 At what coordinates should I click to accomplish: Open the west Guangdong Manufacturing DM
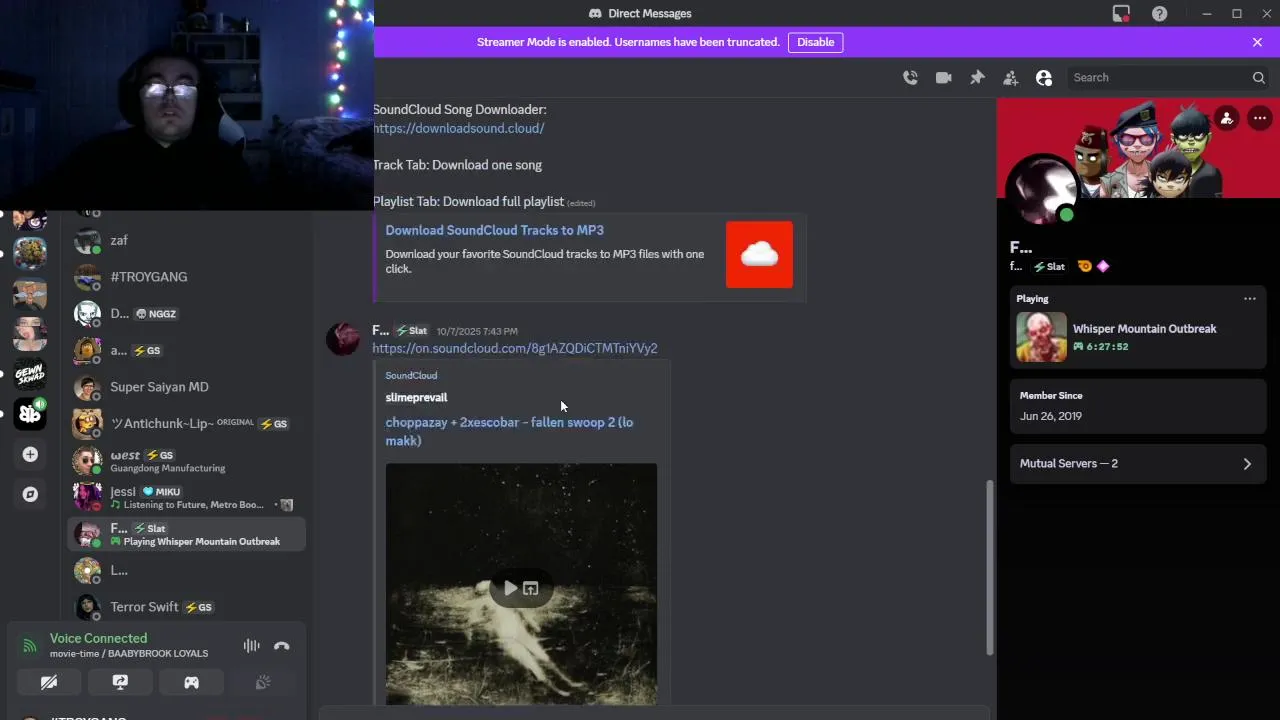(x=186, y=461)
